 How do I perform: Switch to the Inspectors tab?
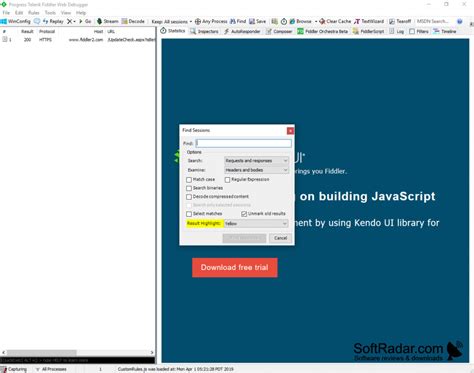[x=204, y=31]
